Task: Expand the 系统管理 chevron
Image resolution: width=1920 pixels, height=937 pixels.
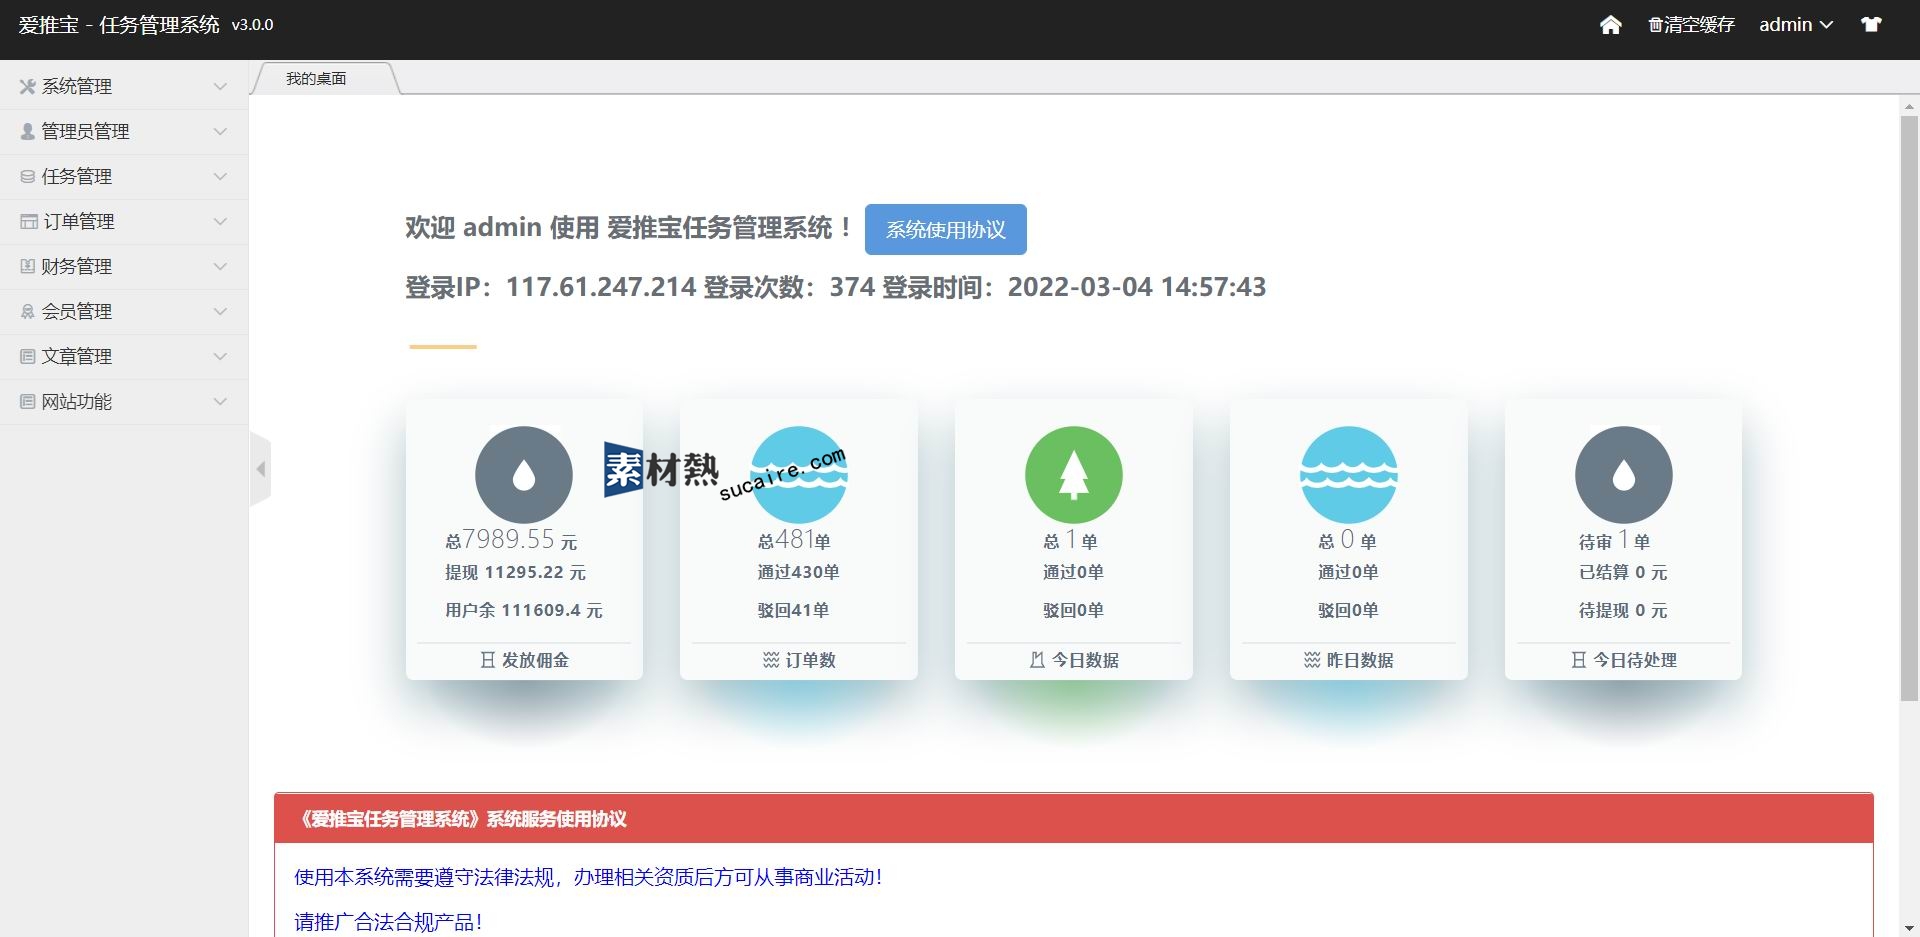Action: [x=220, y=87]
